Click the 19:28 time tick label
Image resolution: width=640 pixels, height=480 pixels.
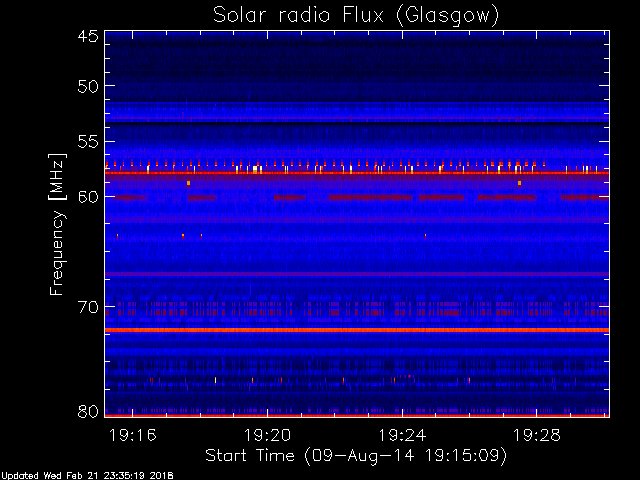click(x=537, y=435)
